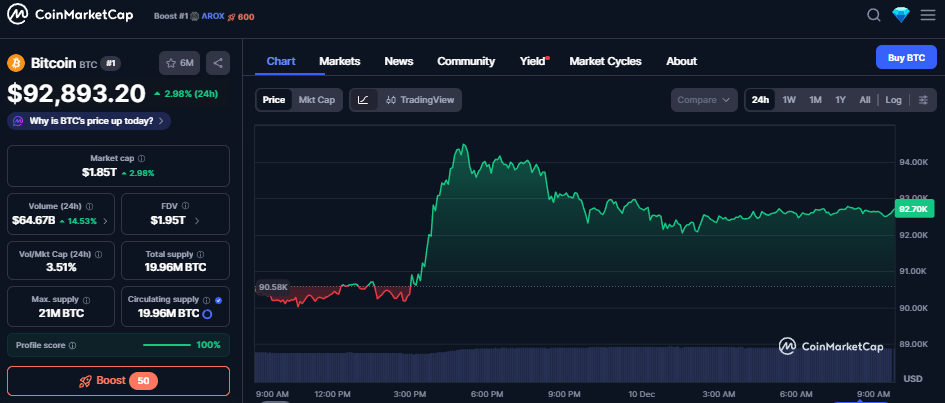Click the verified badge on Circulating supply
The width and height of the screenshot is (945, 403).
point(218,299)
